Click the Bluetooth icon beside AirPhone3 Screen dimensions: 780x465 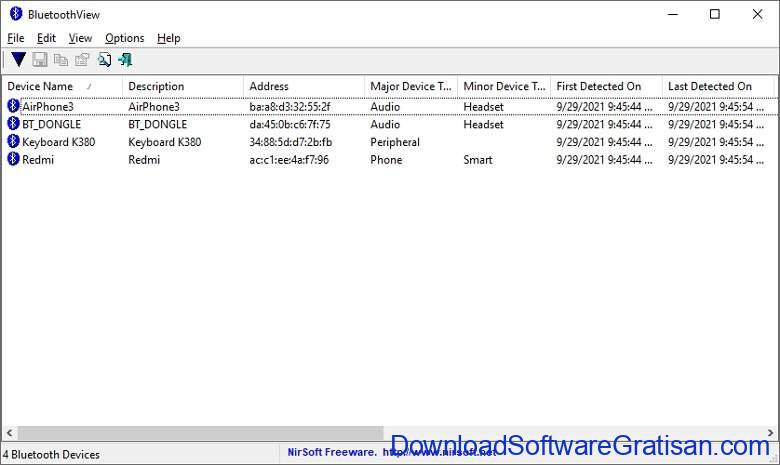tap(13, 106)
